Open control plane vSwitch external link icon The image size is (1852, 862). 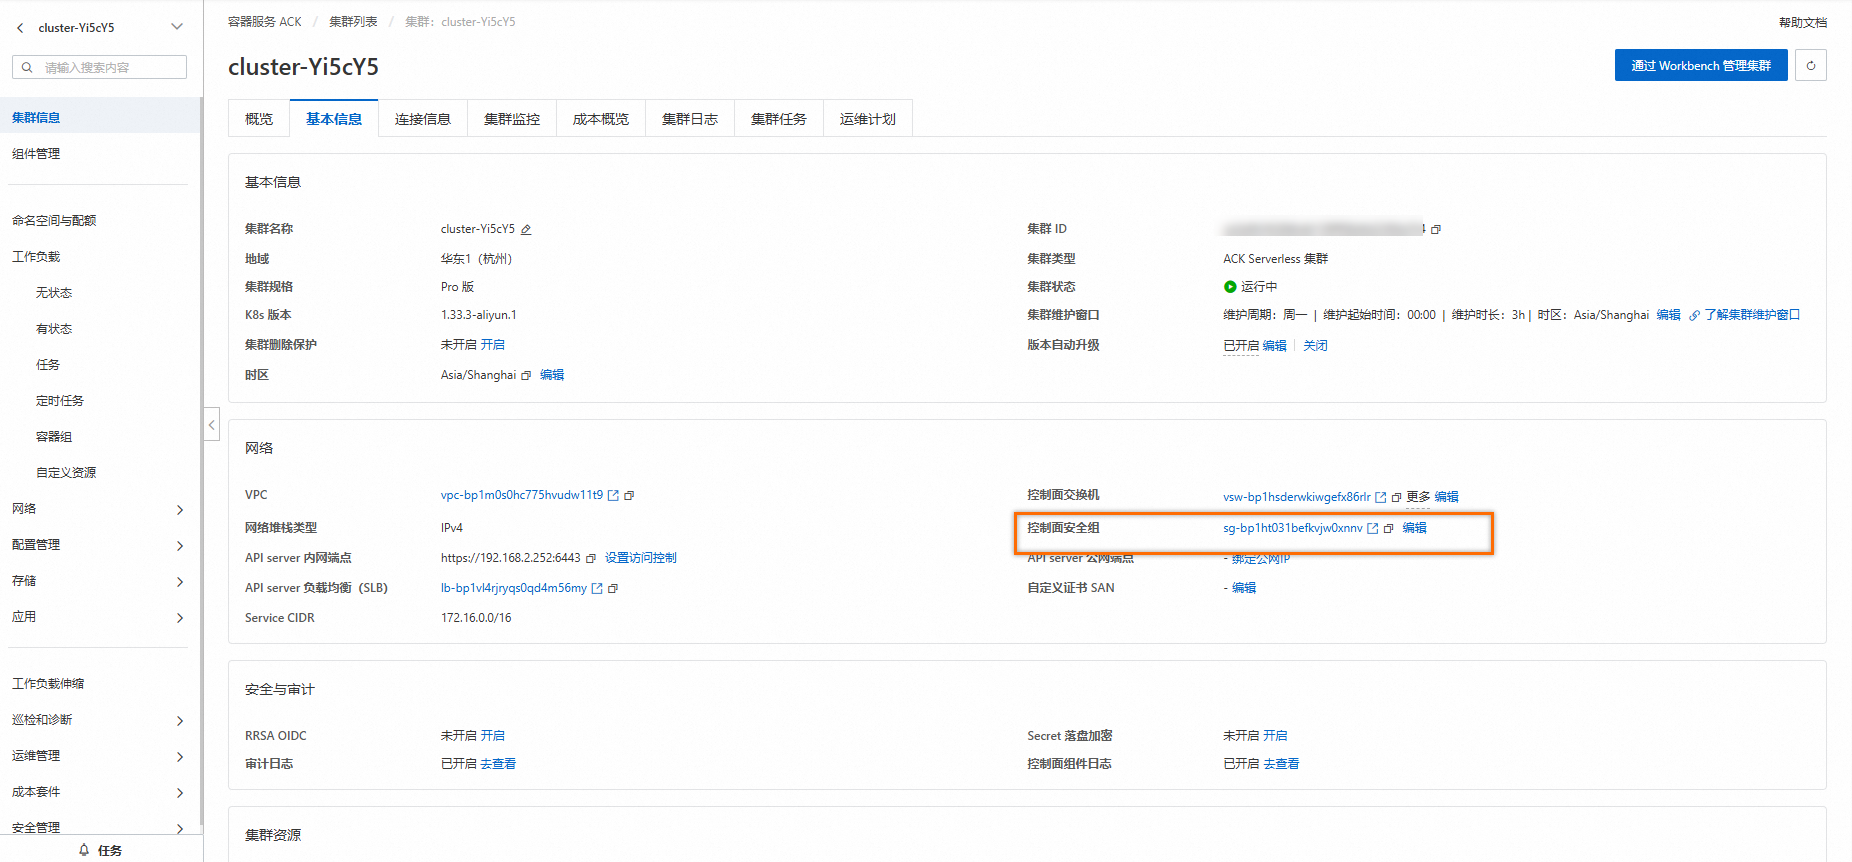click(x=1381, y=497)
